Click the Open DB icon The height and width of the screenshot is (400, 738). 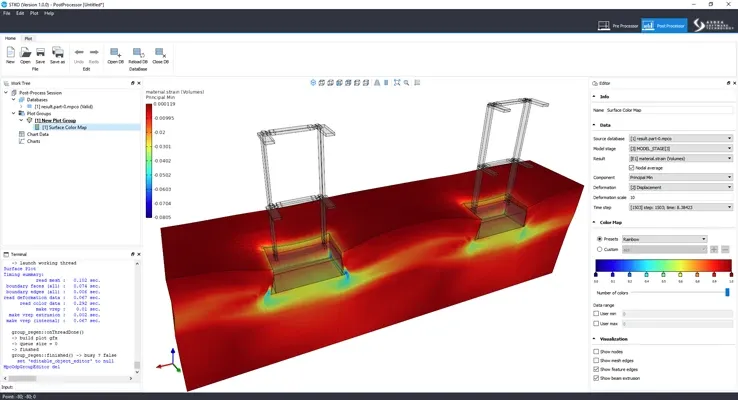[115, 52]
